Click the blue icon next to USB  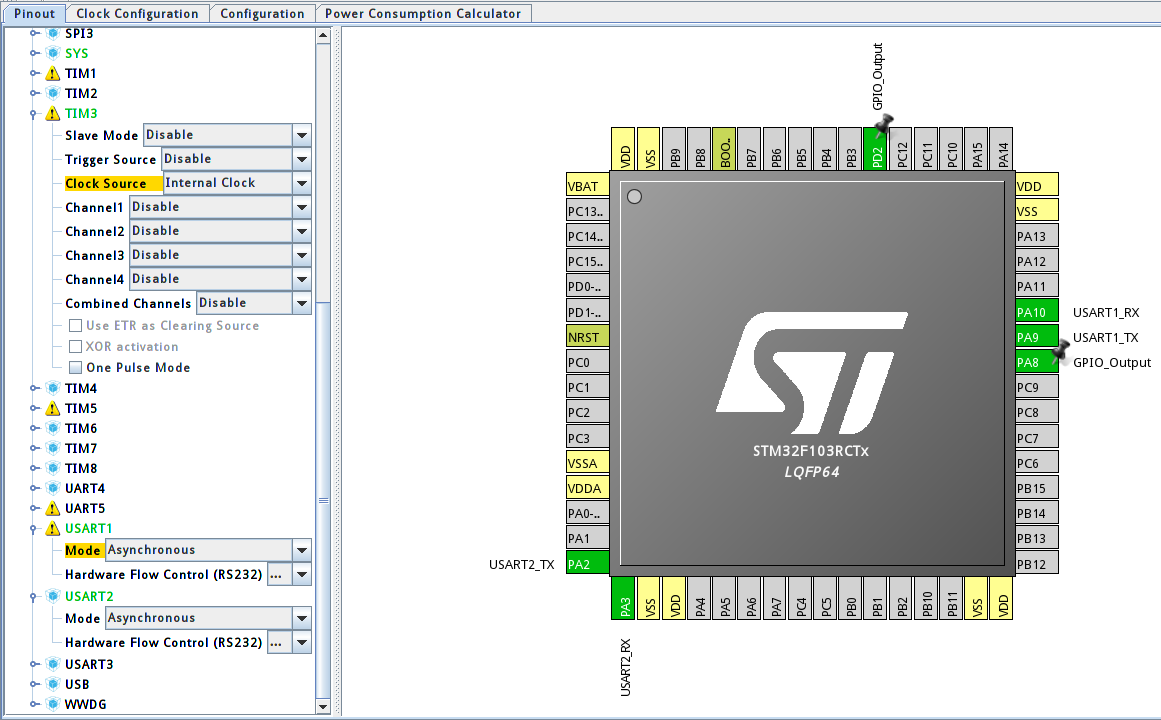click(x=53, y=684)
